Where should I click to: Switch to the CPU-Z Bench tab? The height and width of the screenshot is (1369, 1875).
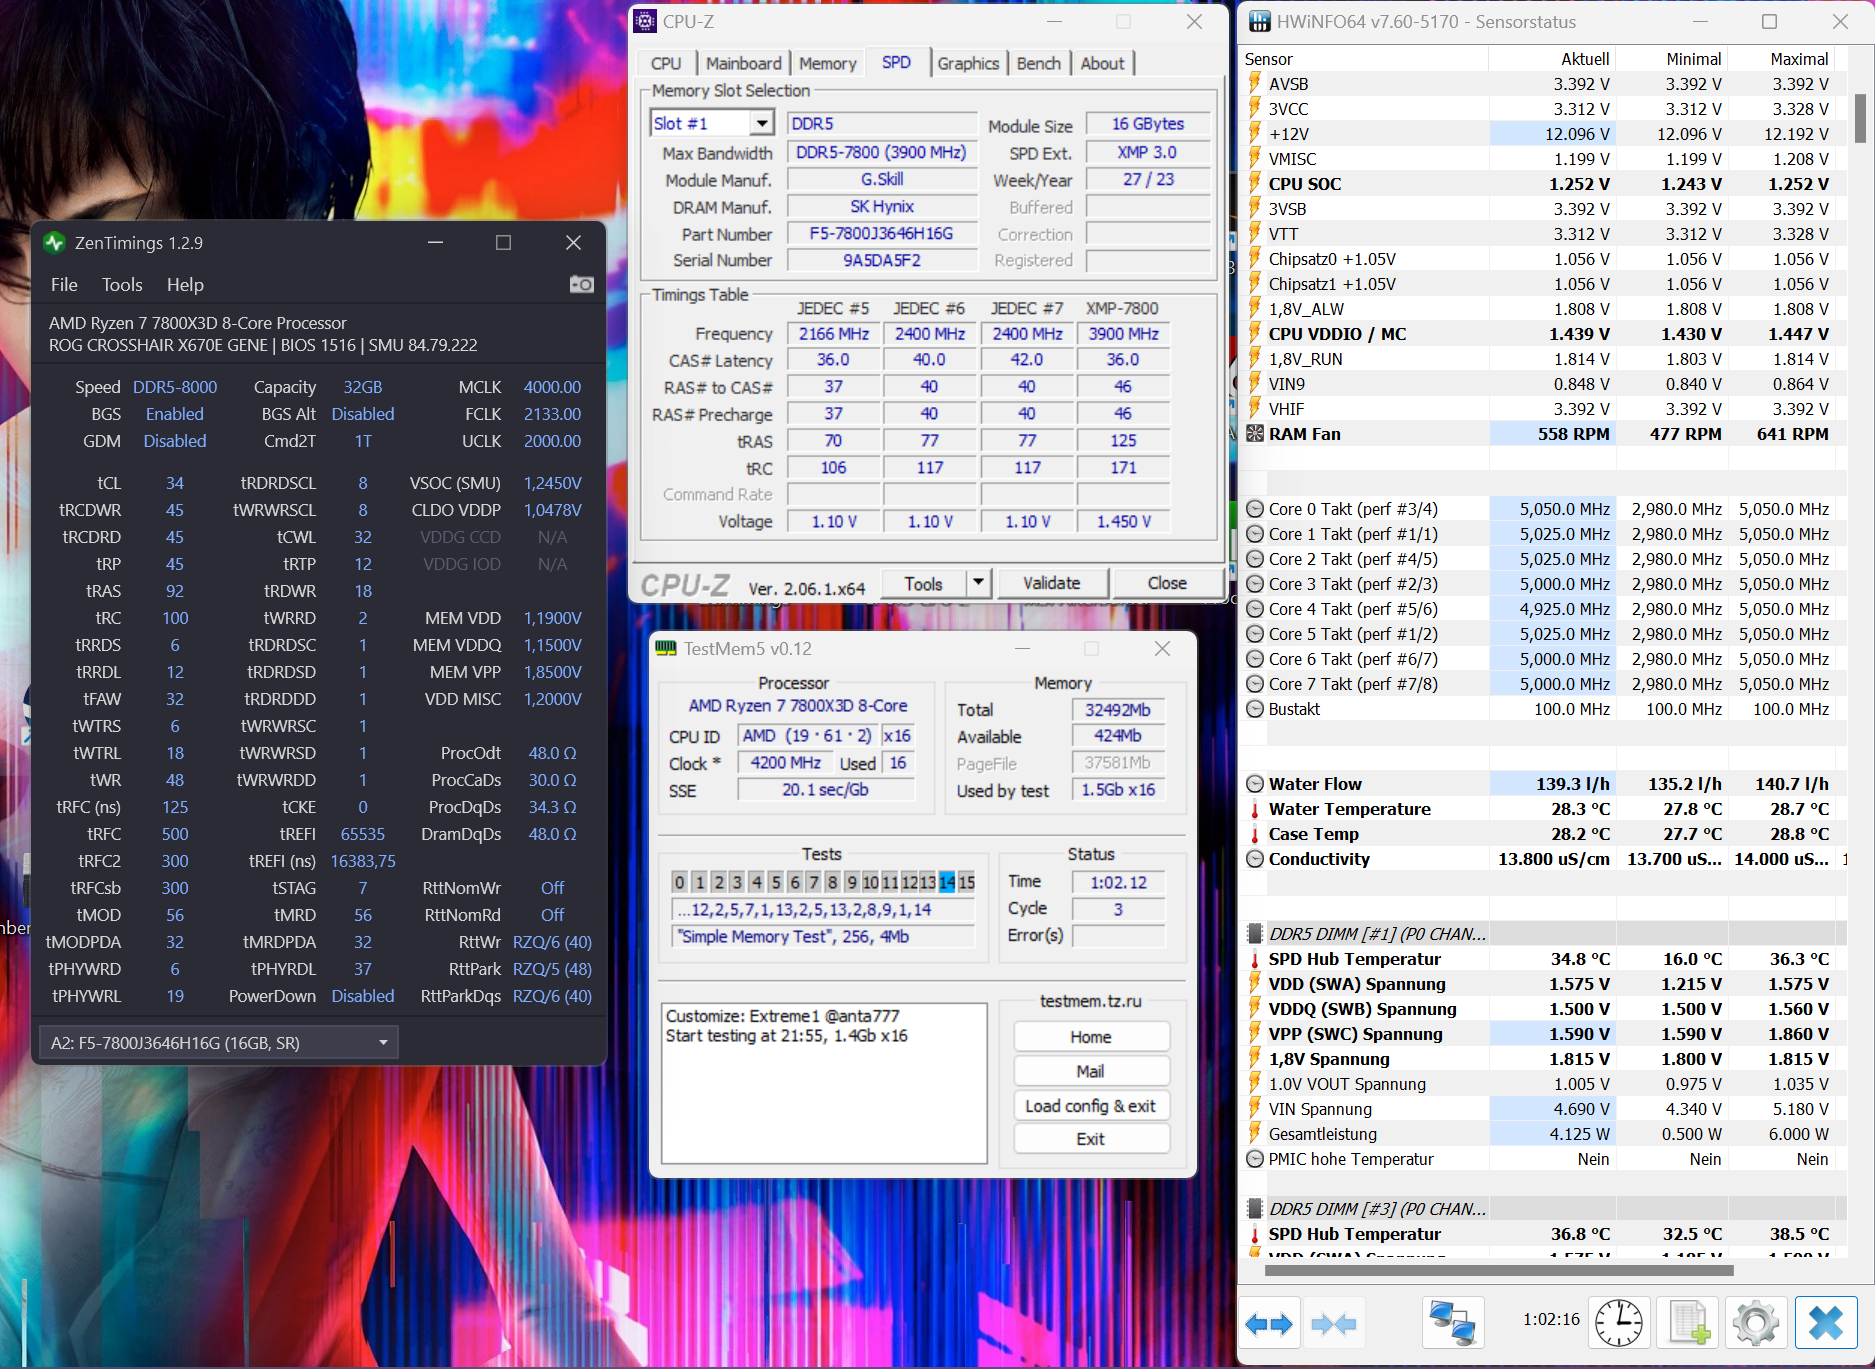click(x=1039, y=63)
